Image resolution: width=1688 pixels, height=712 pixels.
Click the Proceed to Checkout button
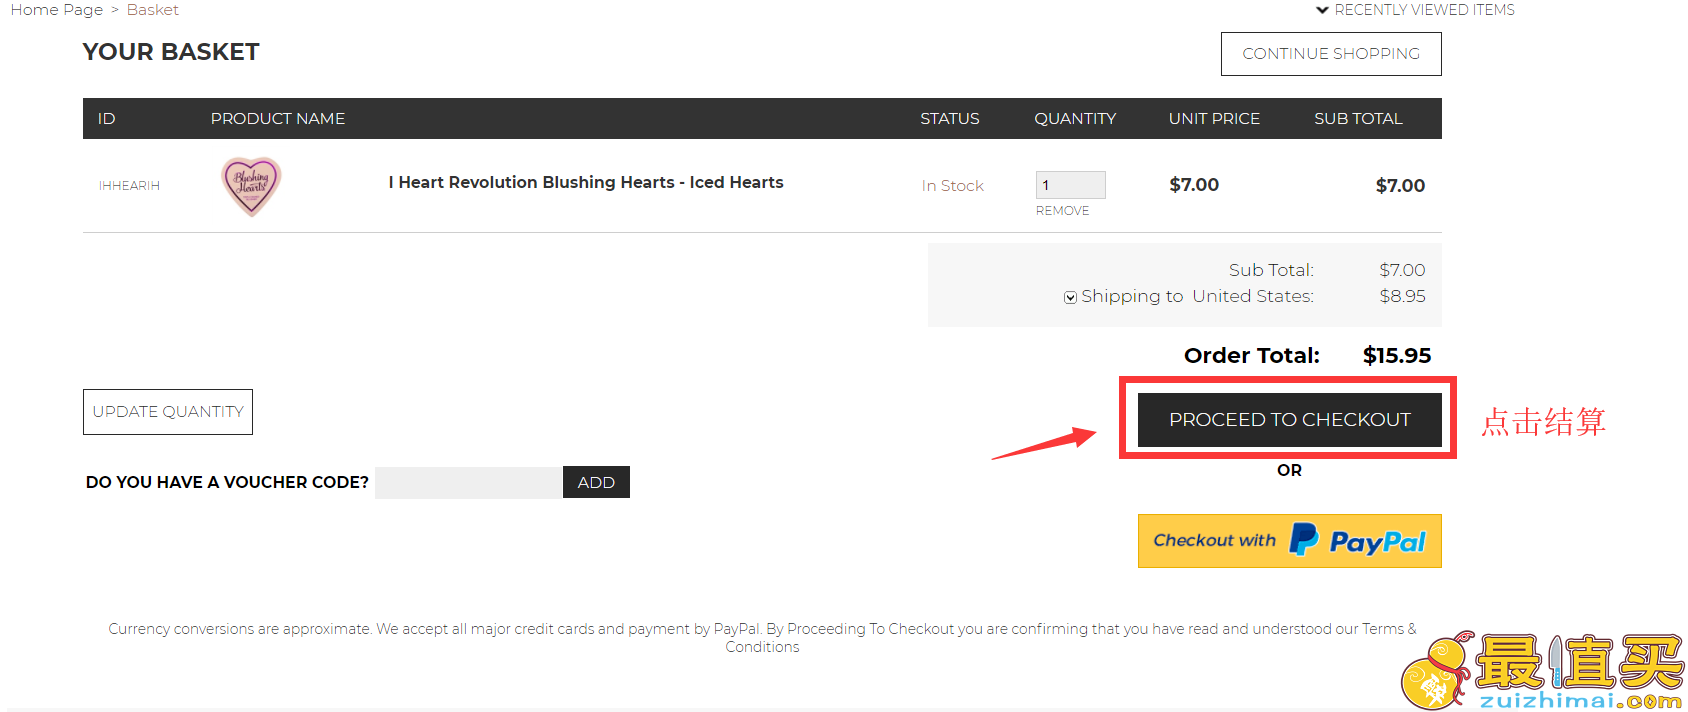[1290, 420]
